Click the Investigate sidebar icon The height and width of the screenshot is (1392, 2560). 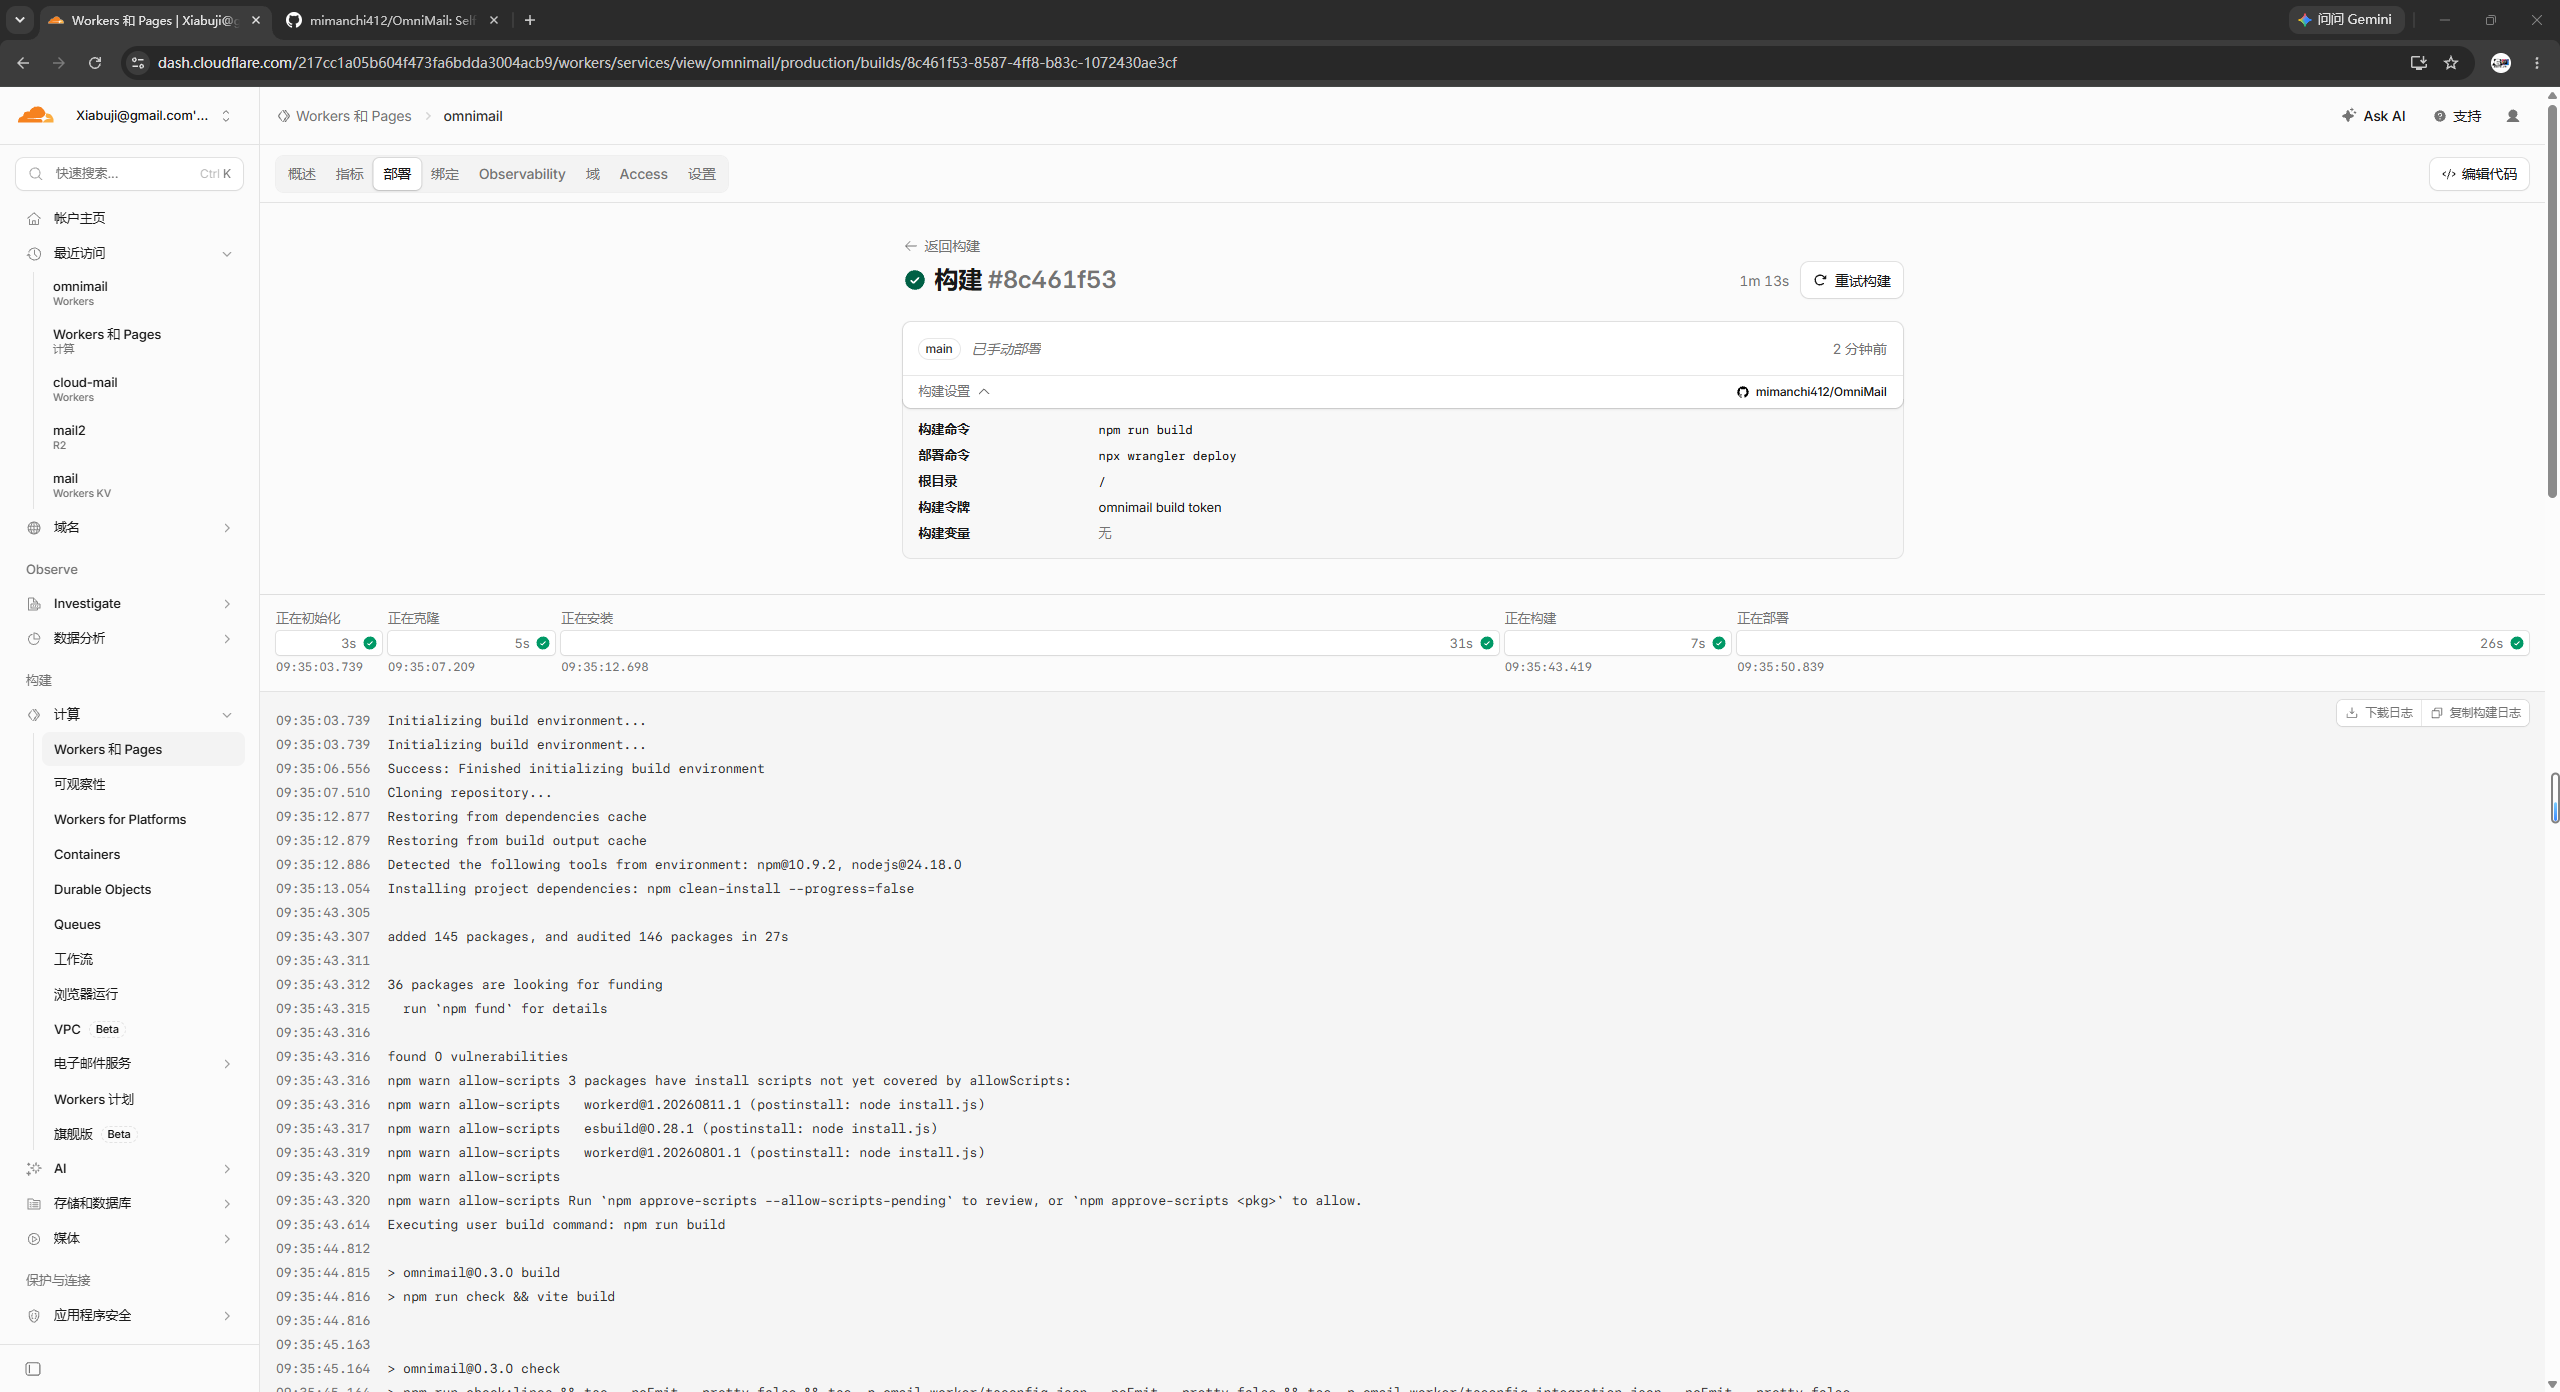[x=34, y=603]
